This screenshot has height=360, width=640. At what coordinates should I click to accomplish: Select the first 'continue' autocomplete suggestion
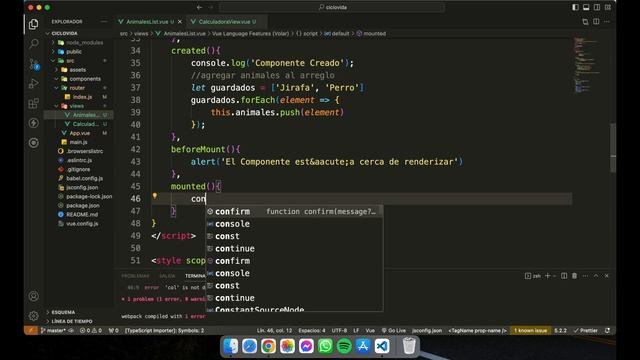[x=294, y=249]
